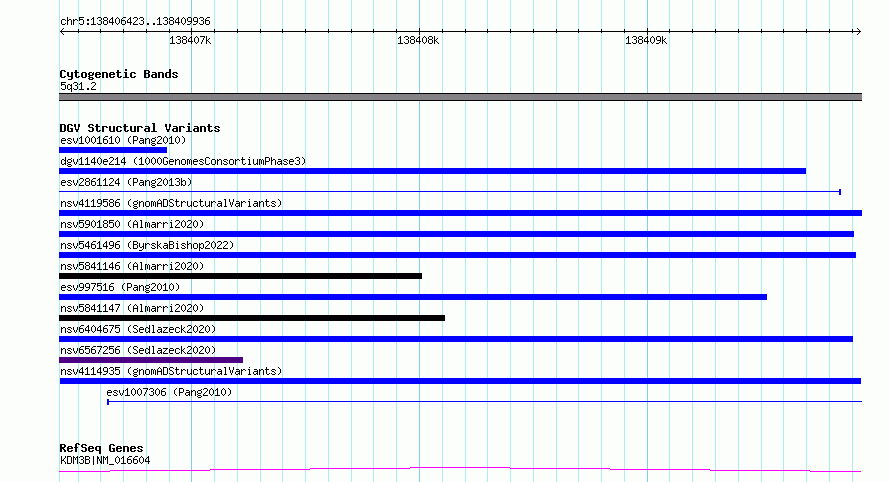Open esv2861124 (Pang2013b) variant label
The width and height of the screenshot is (890, 482).
click(126, 182)
